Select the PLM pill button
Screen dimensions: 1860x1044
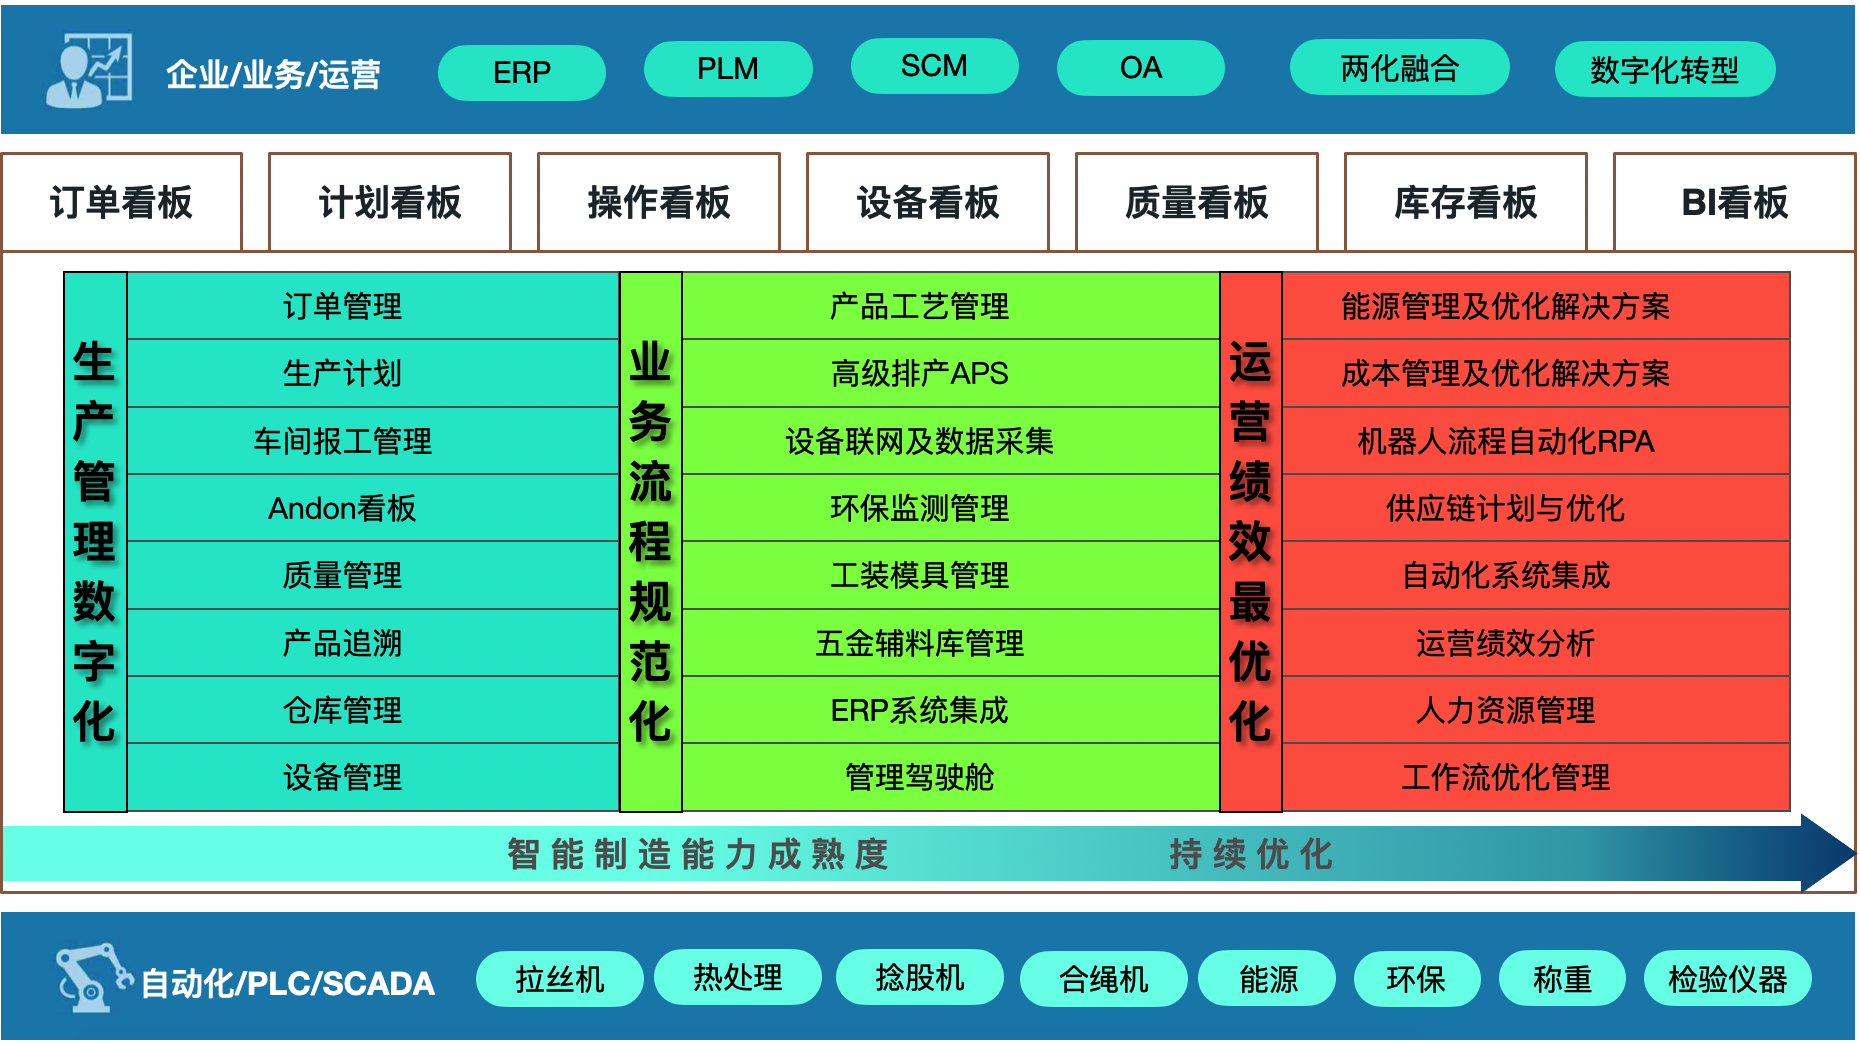[728, 68]
